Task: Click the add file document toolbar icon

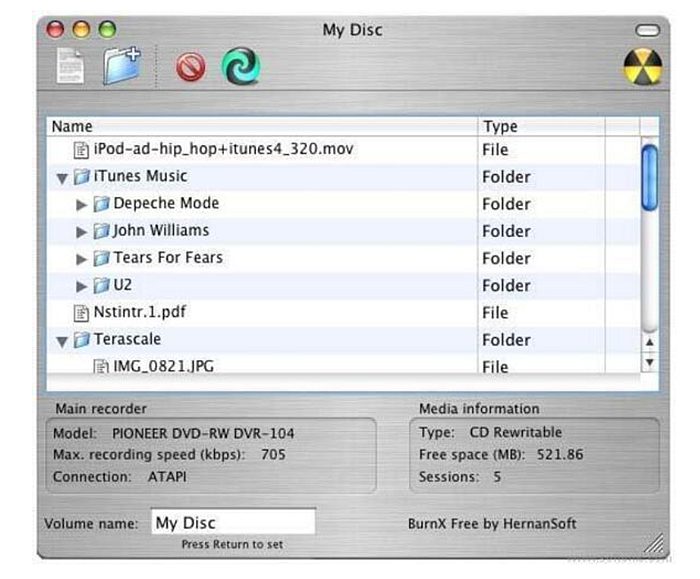Action: pyautogui.click(x=70, y=66)
